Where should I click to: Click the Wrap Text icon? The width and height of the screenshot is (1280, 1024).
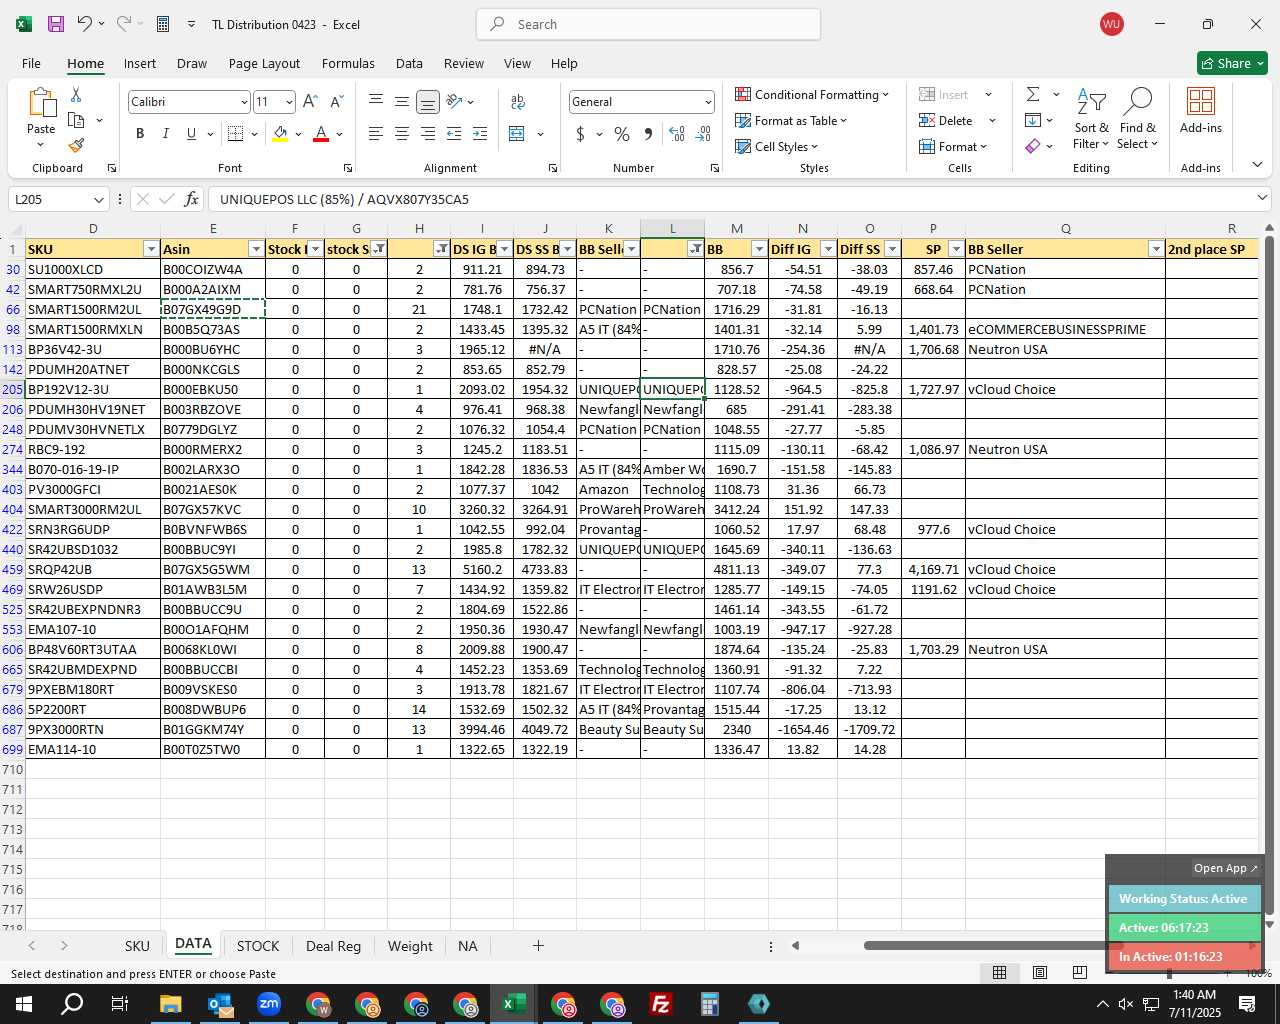click(518, 101)
